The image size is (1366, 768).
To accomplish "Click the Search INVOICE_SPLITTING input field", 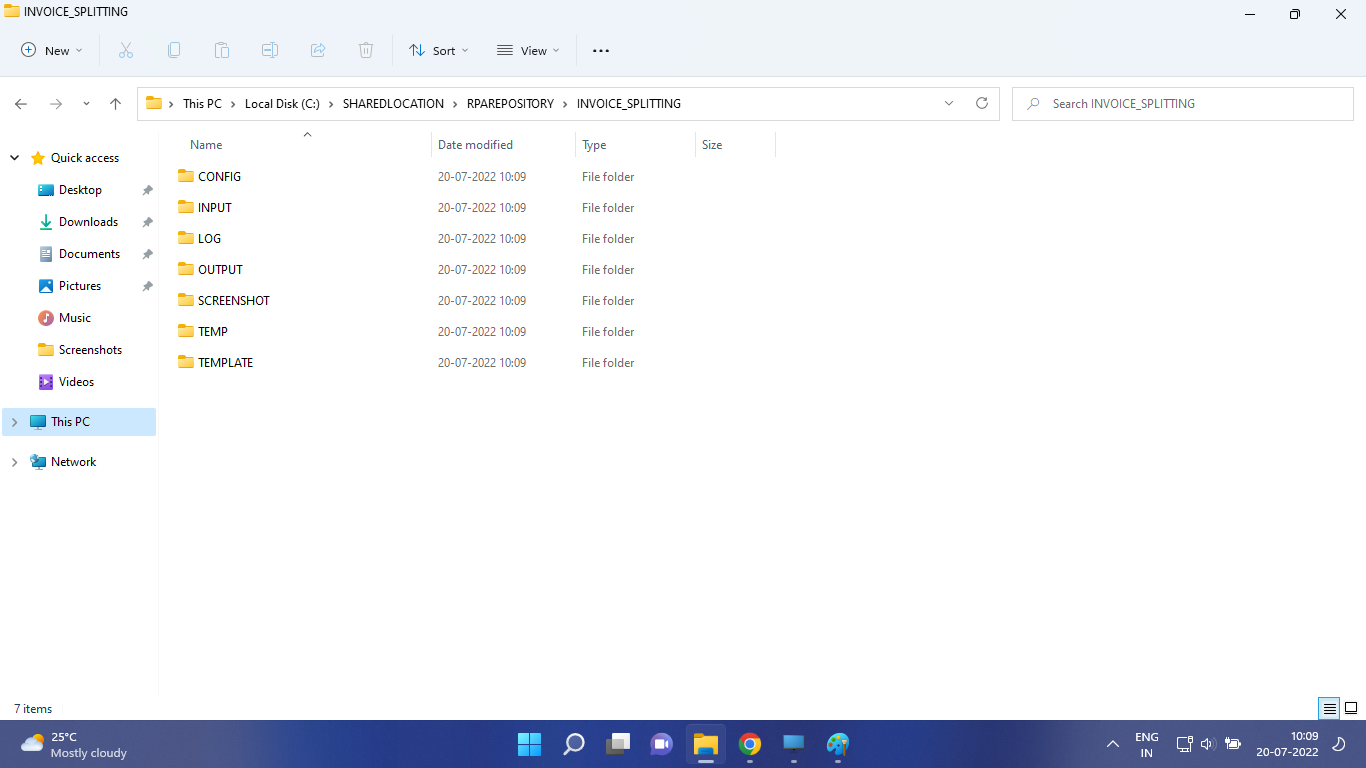I will (1190, 104).
